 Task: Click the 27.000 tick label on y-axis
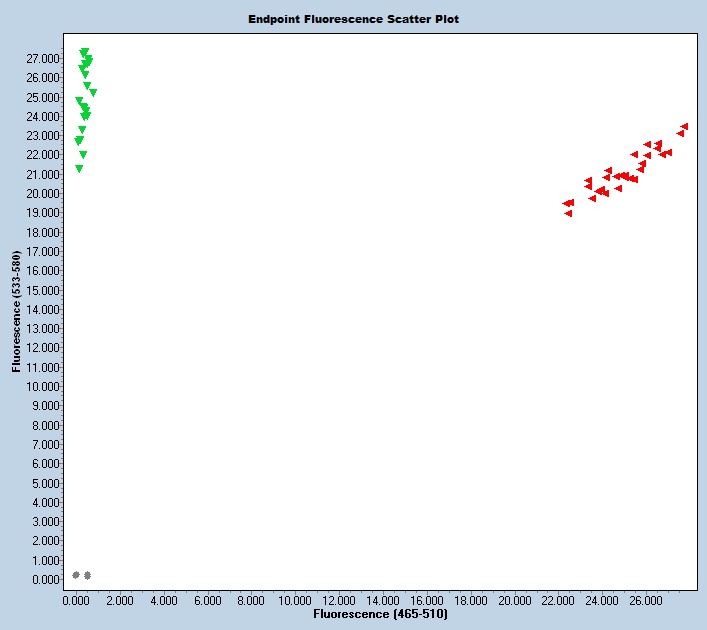click(42, 58)
